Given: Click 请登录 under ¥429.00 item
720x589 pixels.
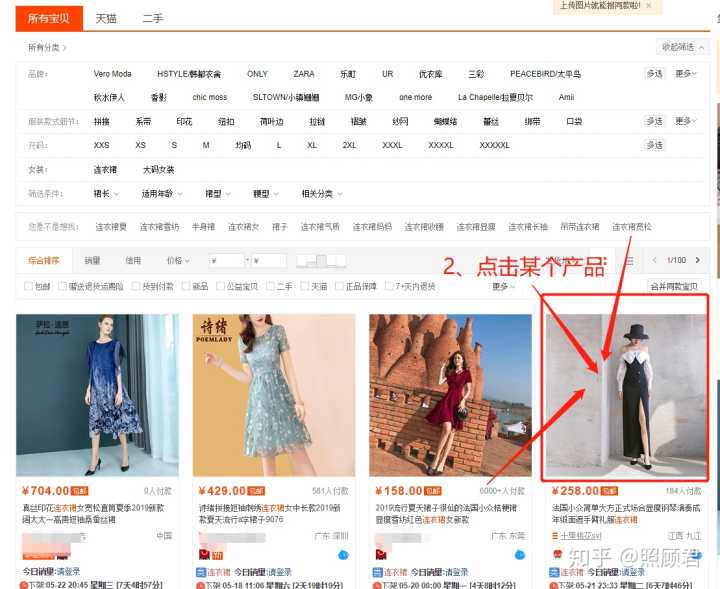Looking at the screenshot, I should click(x=280, y=572).
